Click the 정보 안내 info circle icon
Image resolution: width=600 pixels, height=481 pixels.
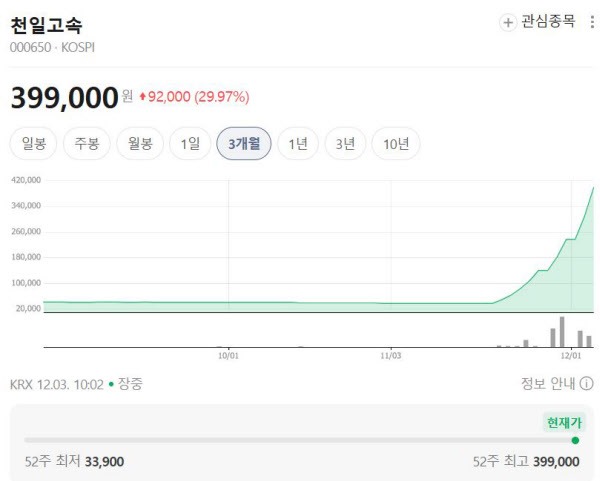click(x=587, y=383)
